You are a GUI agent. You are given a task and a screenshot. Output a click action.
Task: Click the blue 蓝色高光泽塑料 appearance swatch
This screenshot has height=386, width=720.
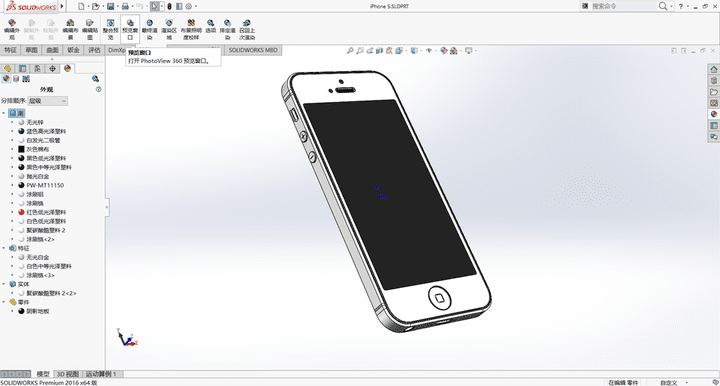(21, 131)
